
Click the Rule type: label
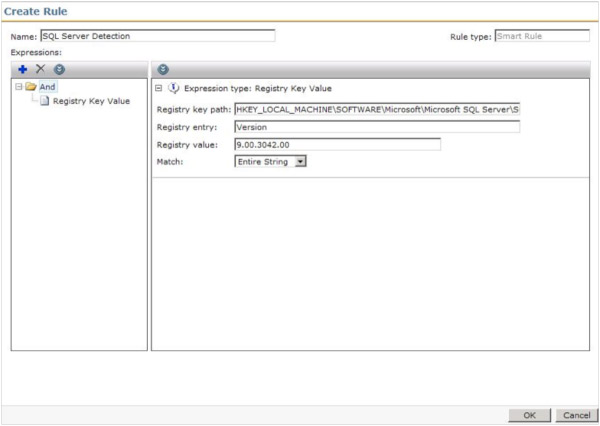[x=471, y=37]
